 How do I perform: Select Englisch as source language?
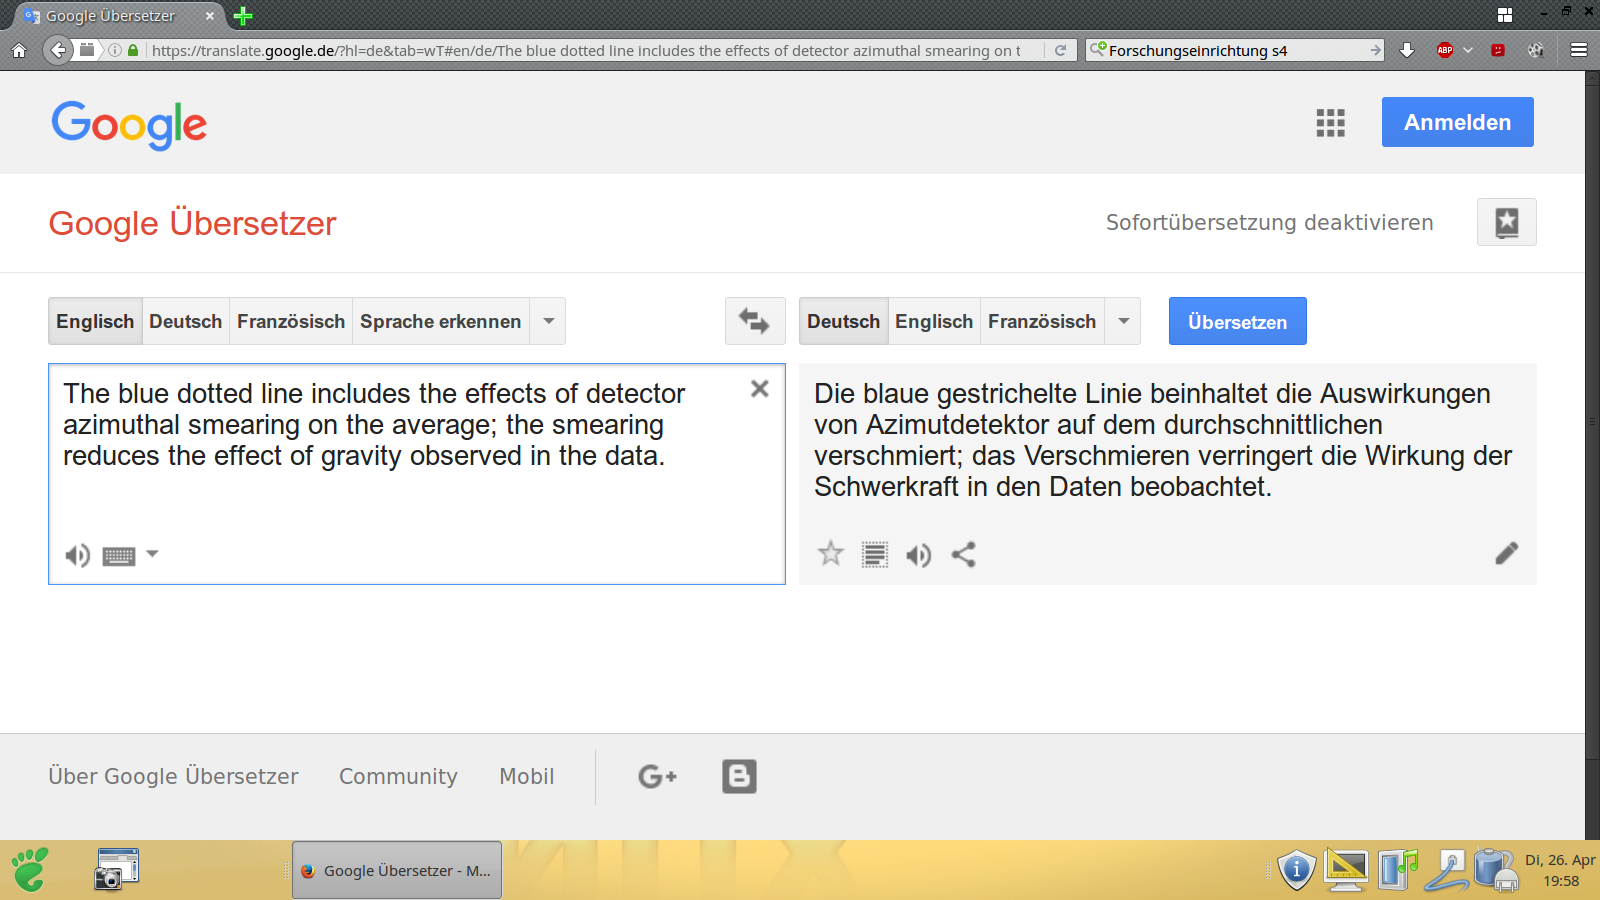click(x=95, y=321)
